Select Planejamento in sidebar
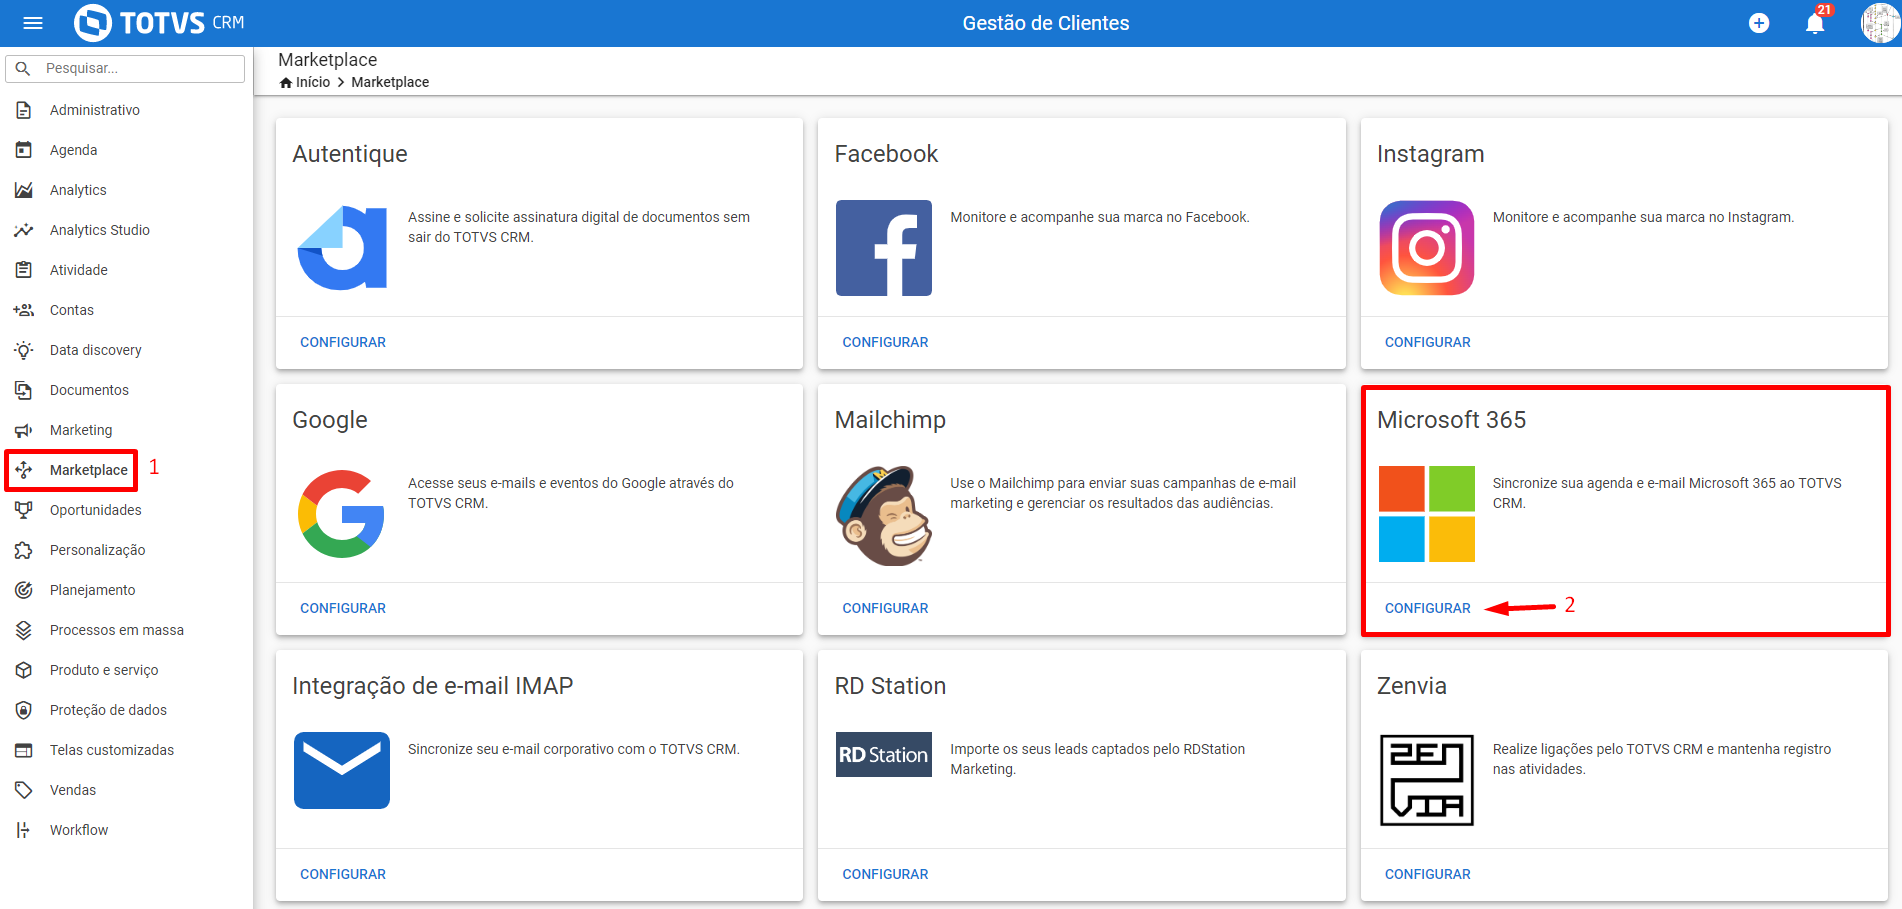The image size is (1902, 909). 93,590
